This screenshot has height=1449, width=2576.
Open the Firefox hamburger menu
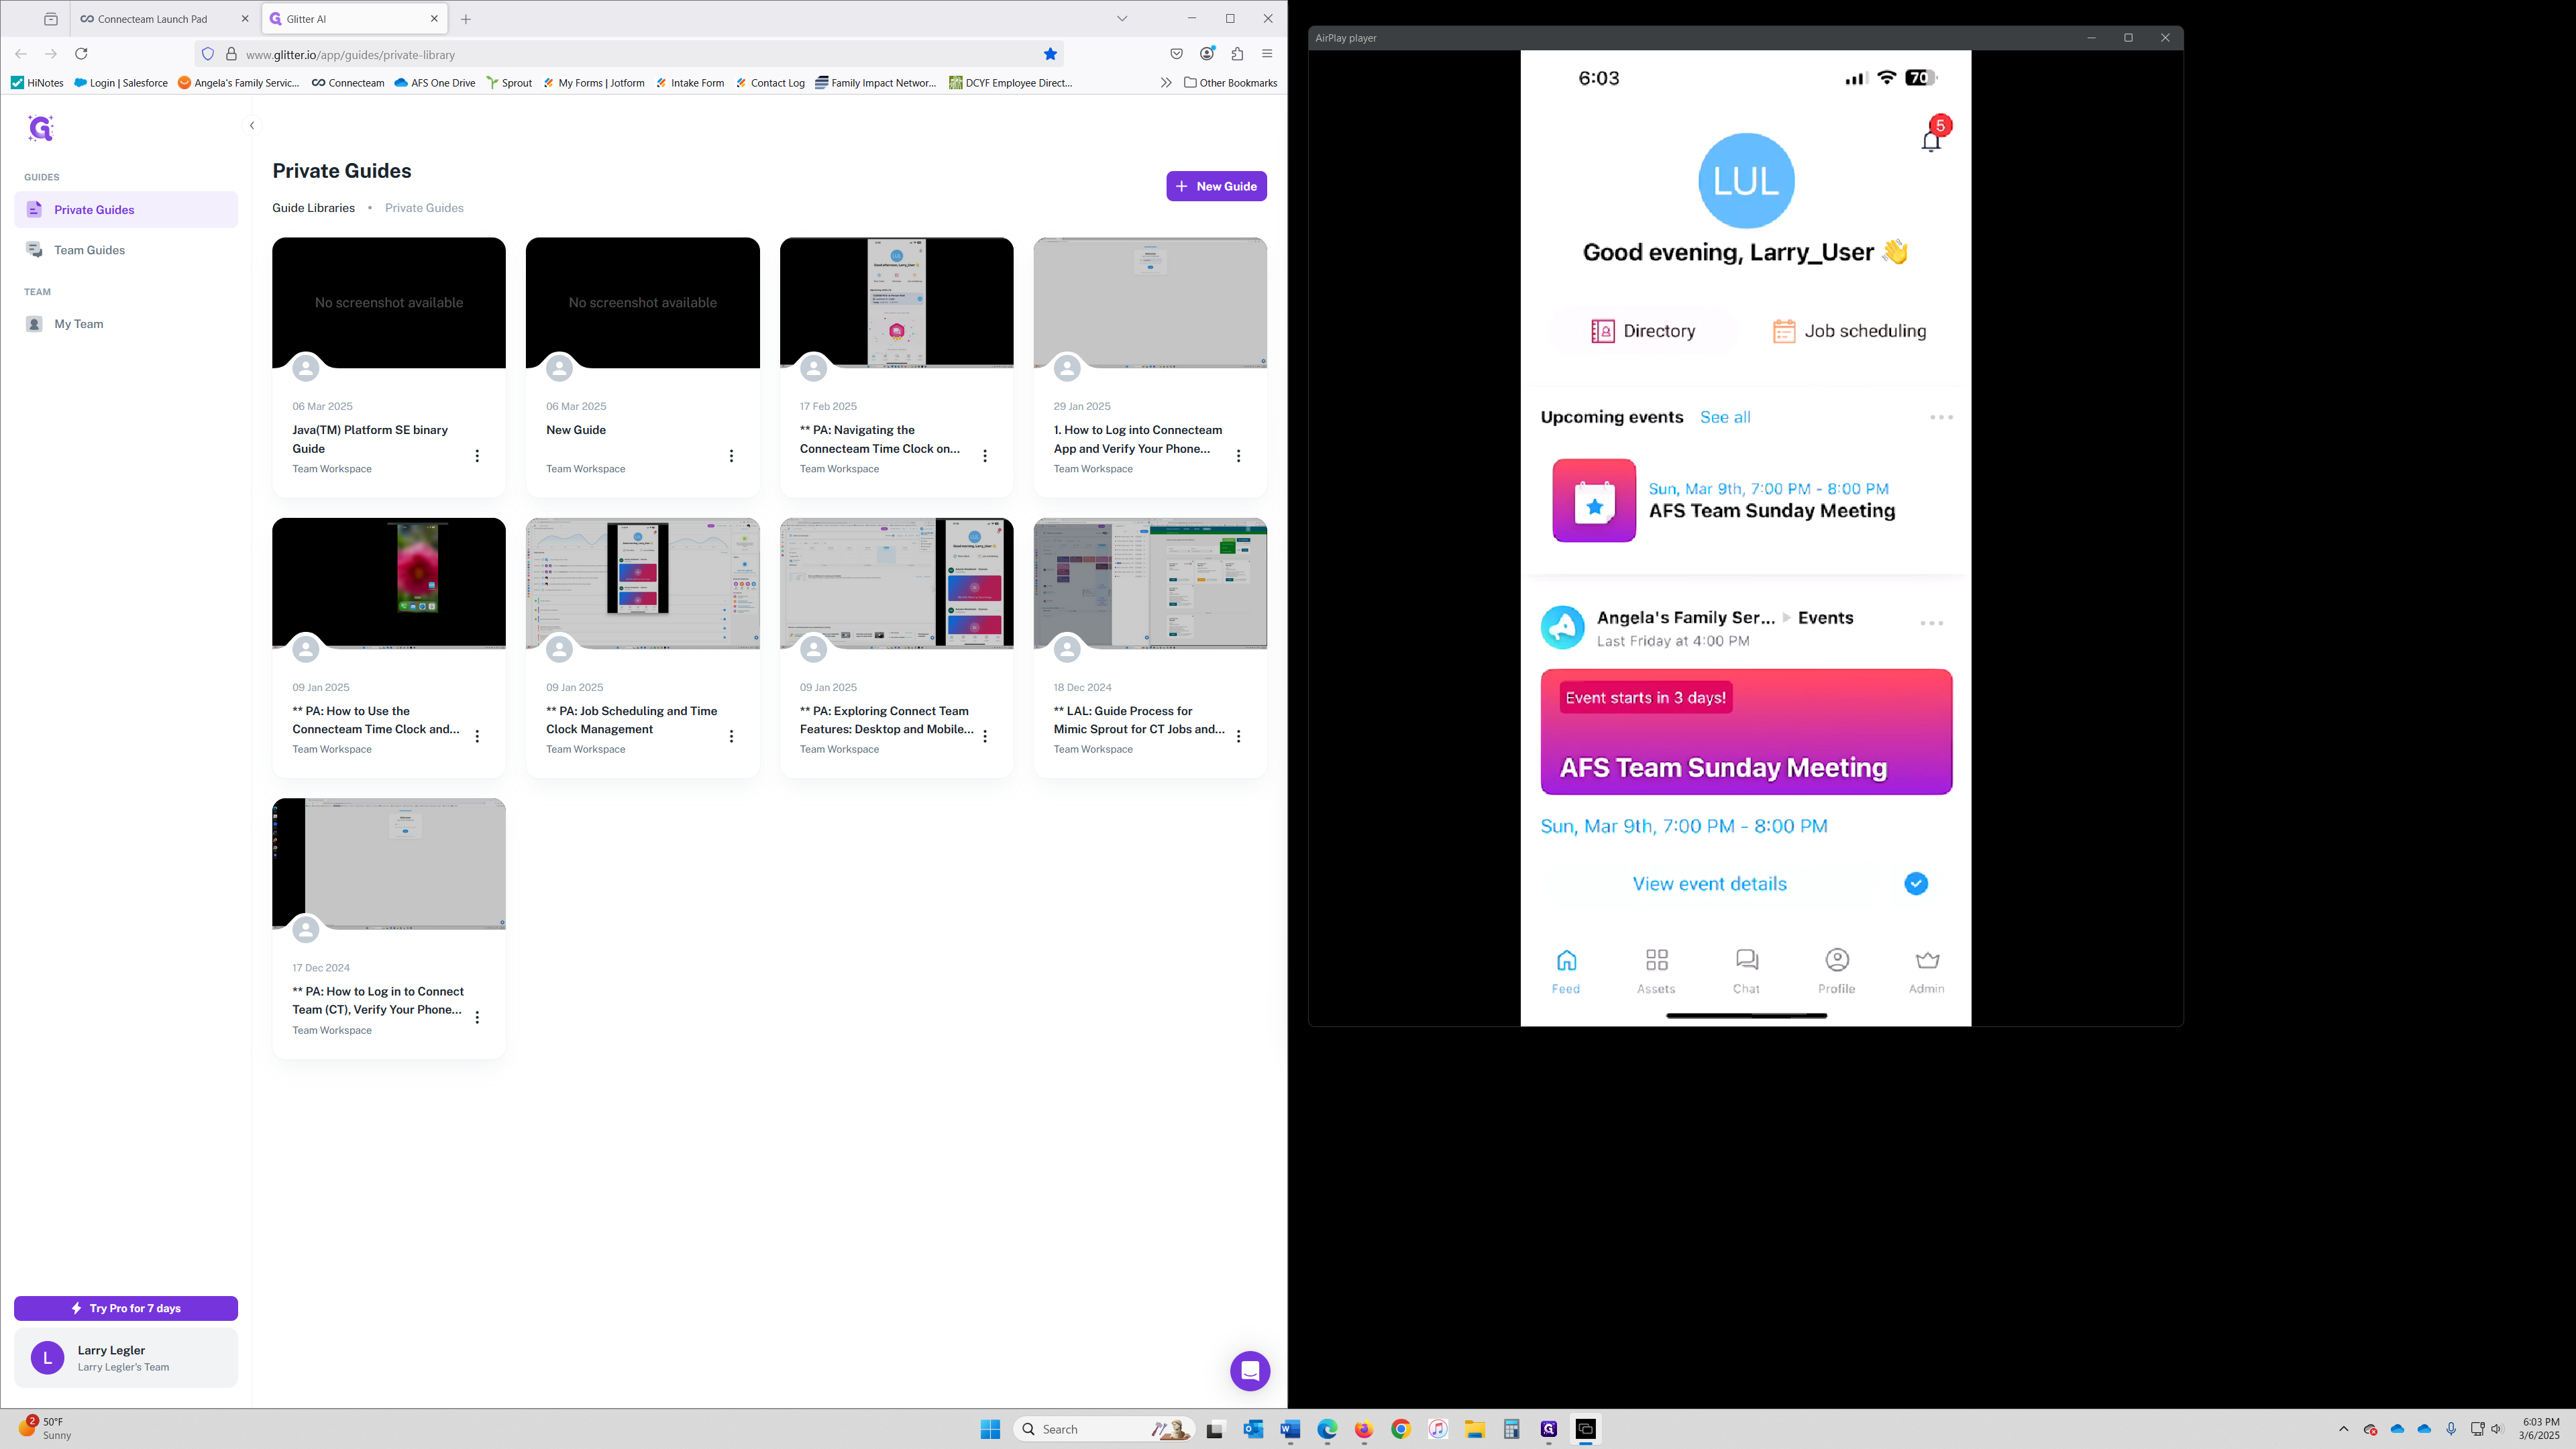pyautogui.click(x=1267, y=54)
